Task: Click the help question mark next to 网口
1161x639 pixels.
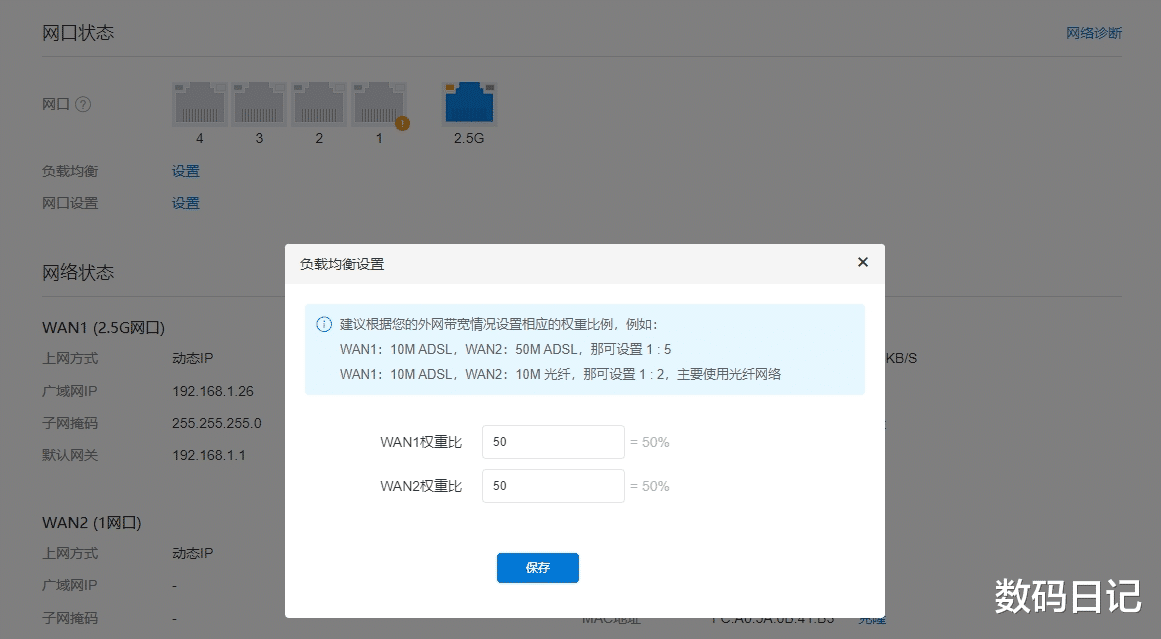Action: click(x=84, y=104)
